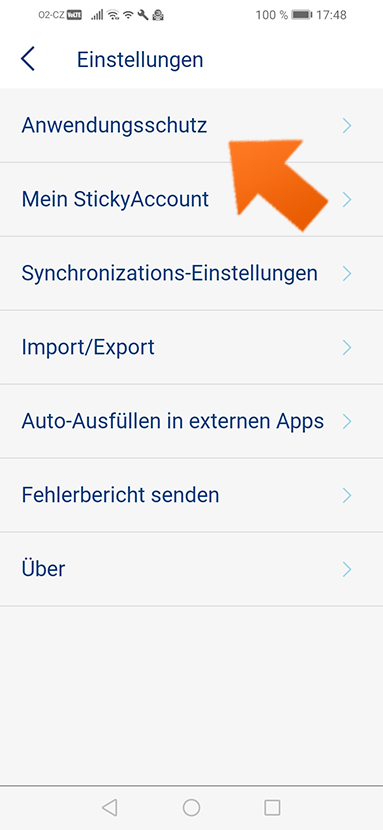The width and height of the screenshot is (383, 830).
Task: Open the Über page
Action: pos(192,569)
